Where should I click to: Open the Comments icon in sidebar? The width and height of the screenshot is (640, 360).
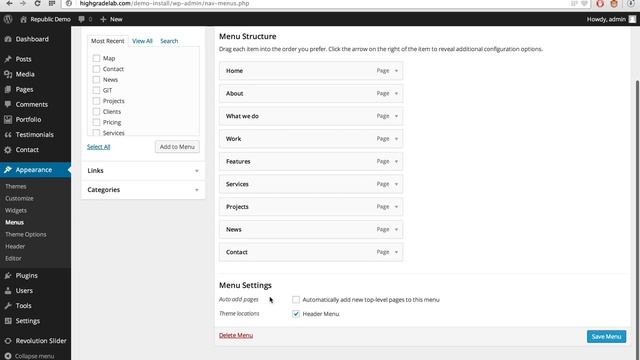(8, 104)
